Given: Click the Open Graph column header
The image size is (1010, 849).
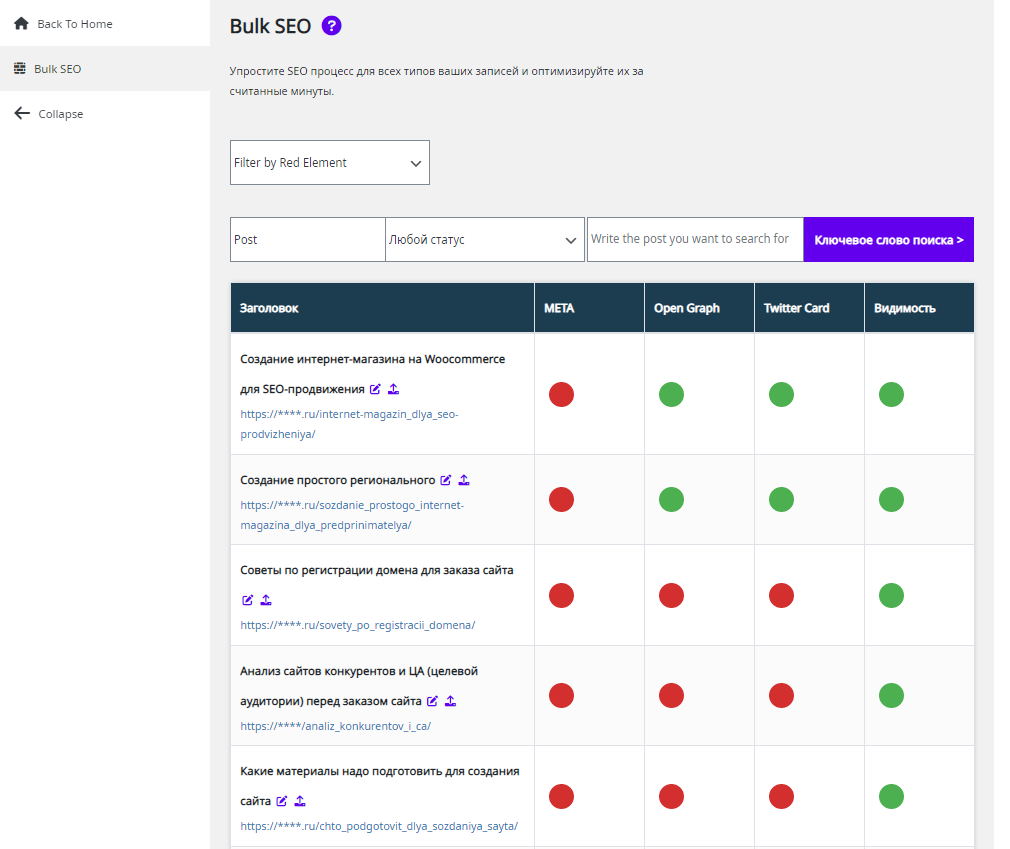Looking at the screenshot, I should tap(700, 308).
